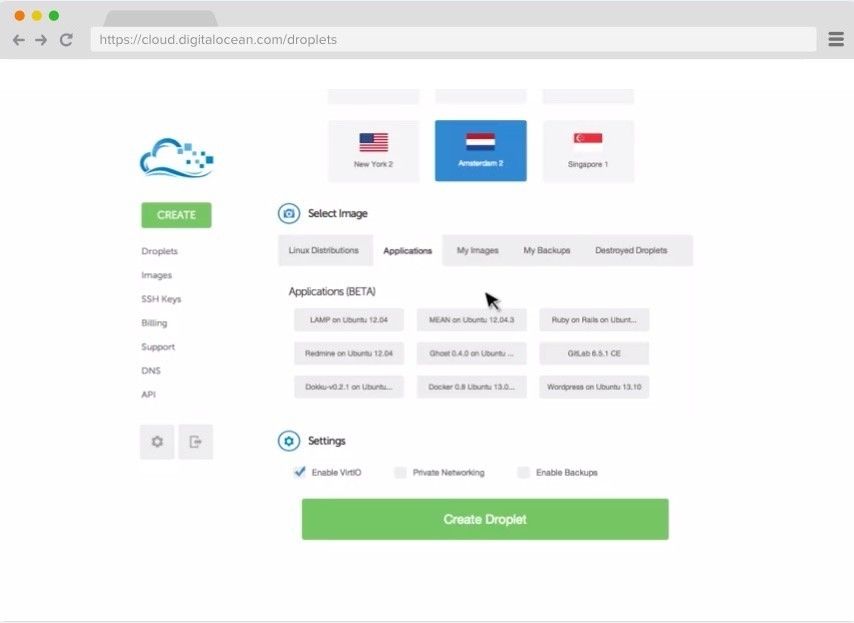
Task: Select the Singapore 1 region
Action: coord(588,151)
